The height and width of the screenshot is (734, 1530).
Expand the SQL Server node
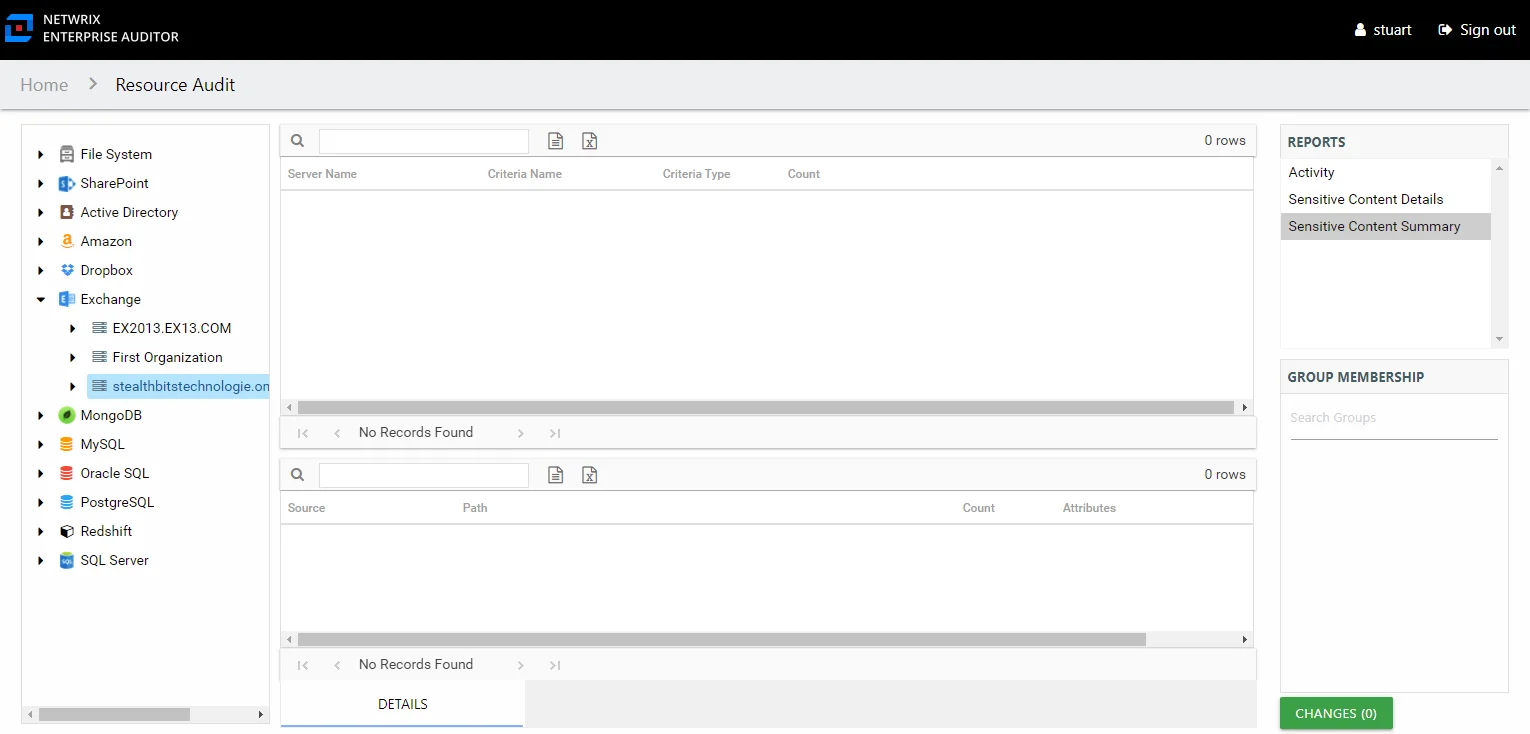point(41,560)
